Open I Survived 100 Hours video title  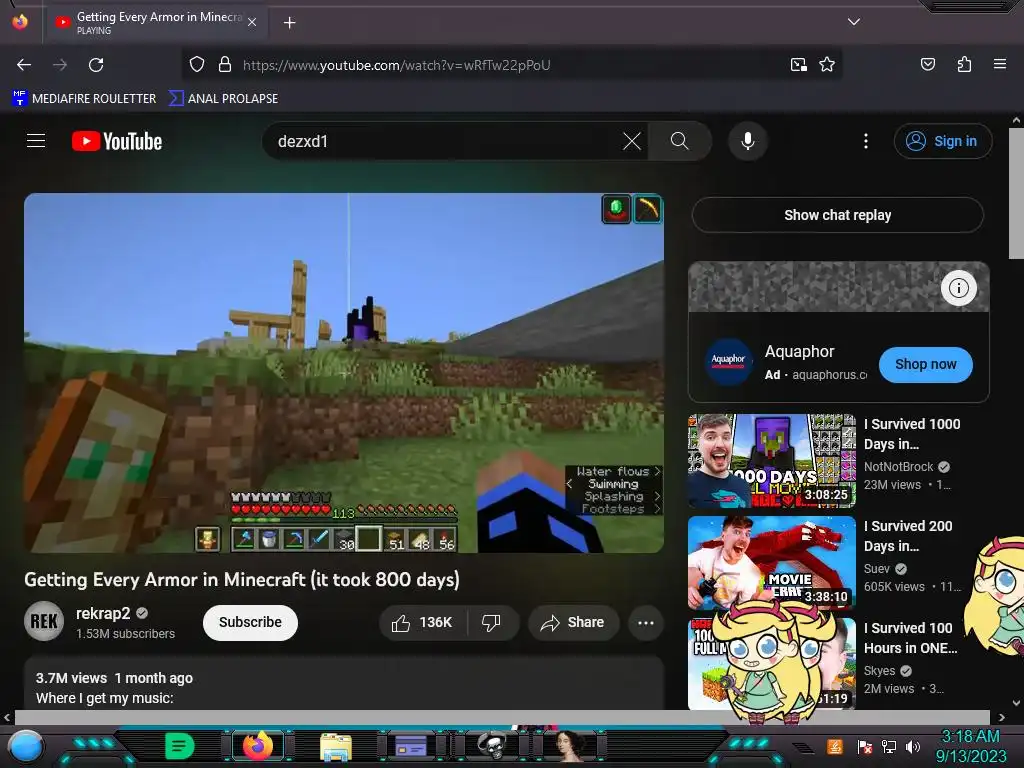click(x=911, y=638)
